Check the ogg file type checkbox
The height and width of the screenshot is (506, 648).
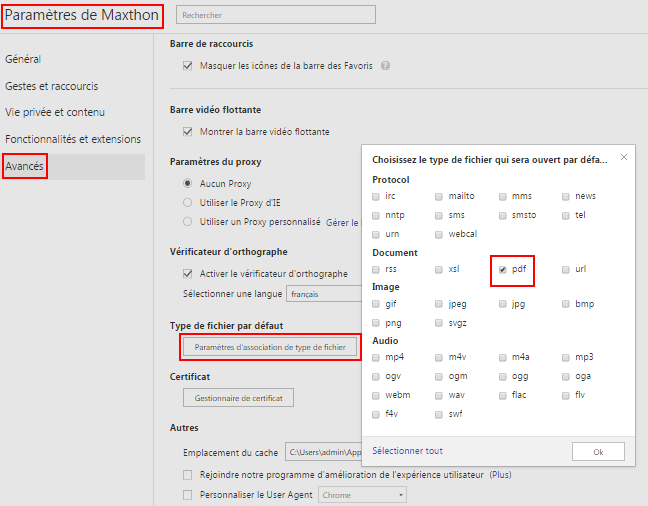503,377
